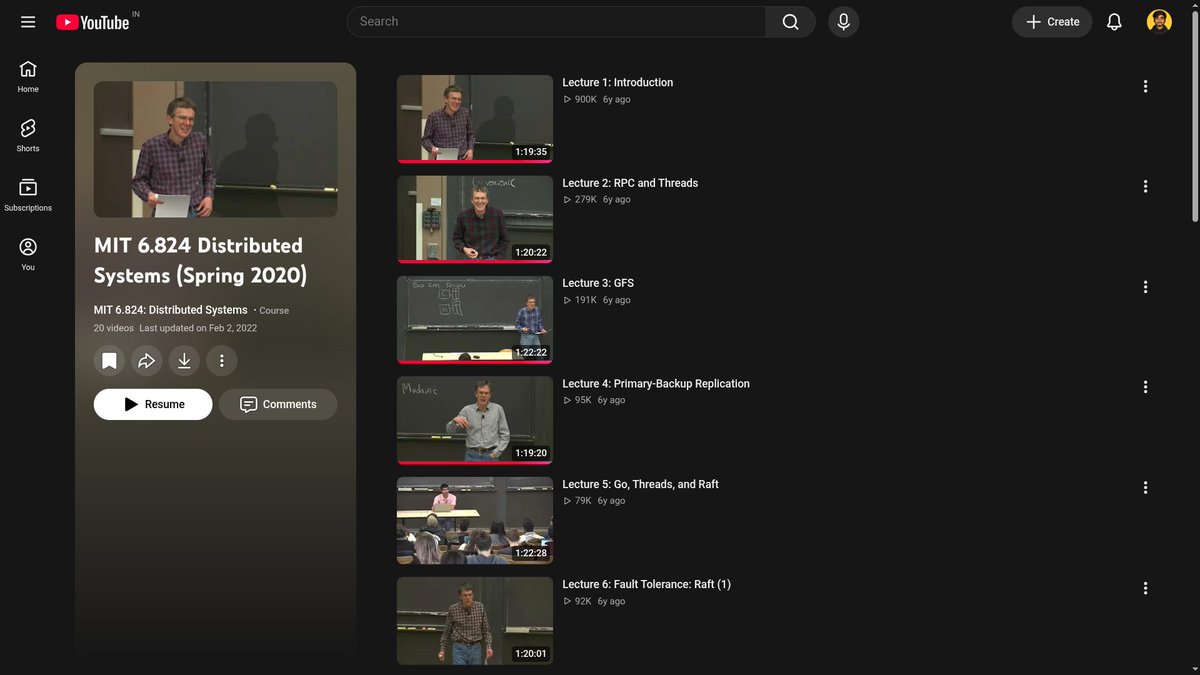Open title Lecture 5: Go, Threads, and Raft

click(640, 484)
